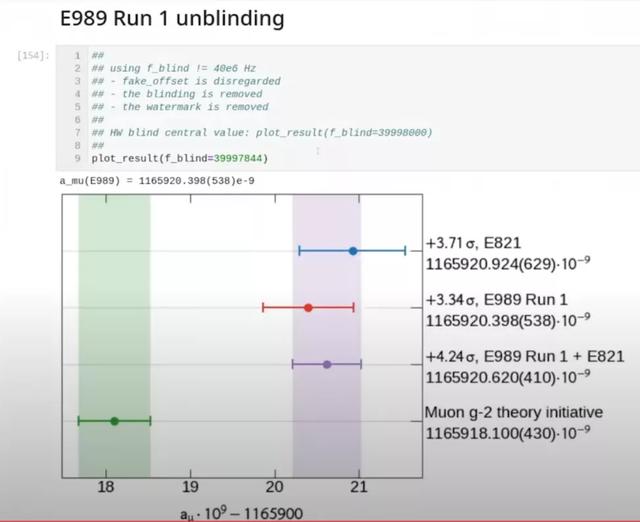Click the purple shaded experiment band

[327, 335]
